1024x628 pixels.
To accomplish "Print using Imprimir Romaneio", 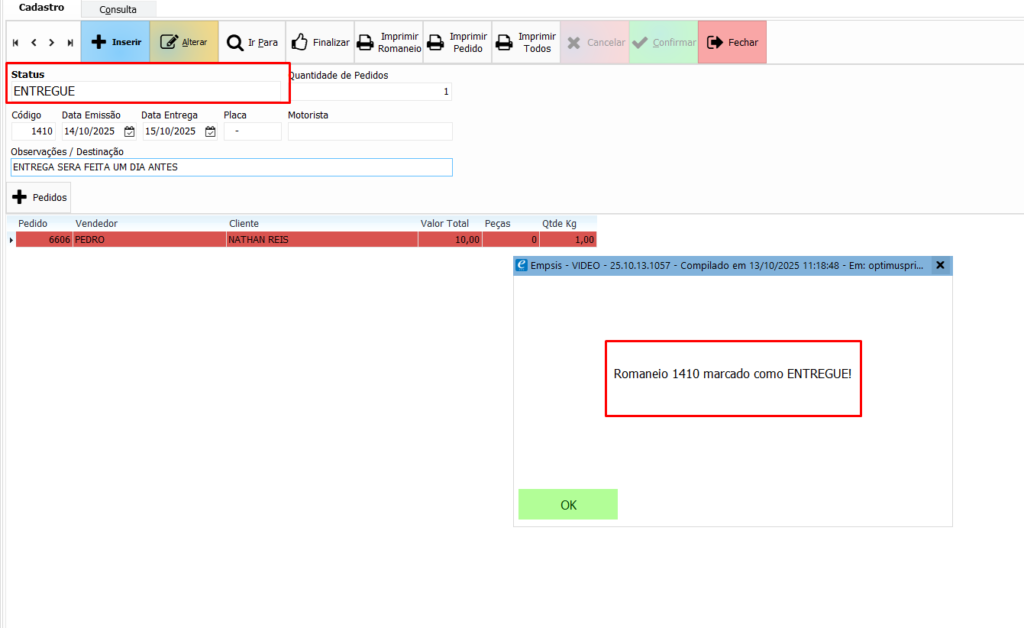I will (x=389, y=43).
